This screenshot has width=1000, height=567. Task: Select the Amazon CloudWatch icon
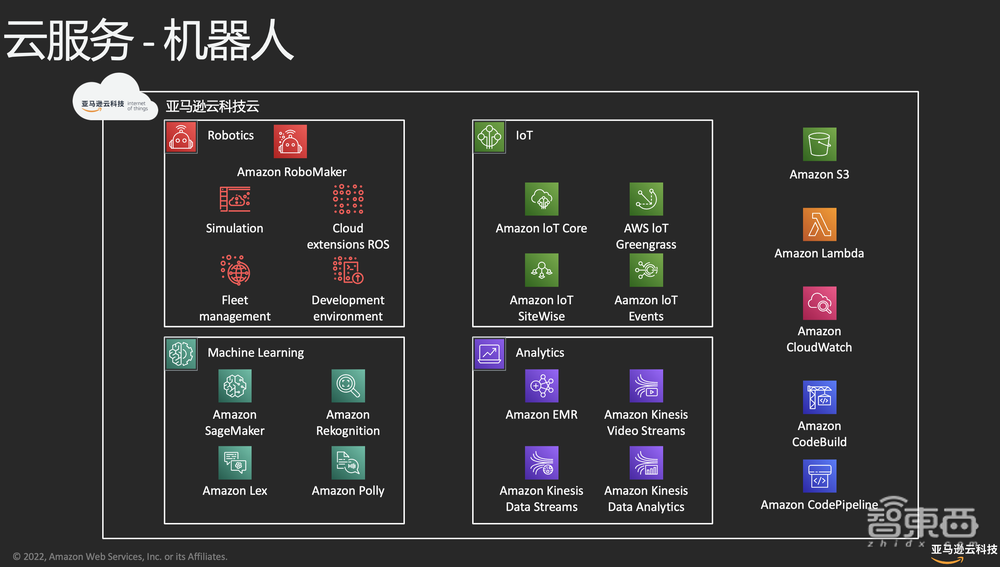click(x=819, y=303)
